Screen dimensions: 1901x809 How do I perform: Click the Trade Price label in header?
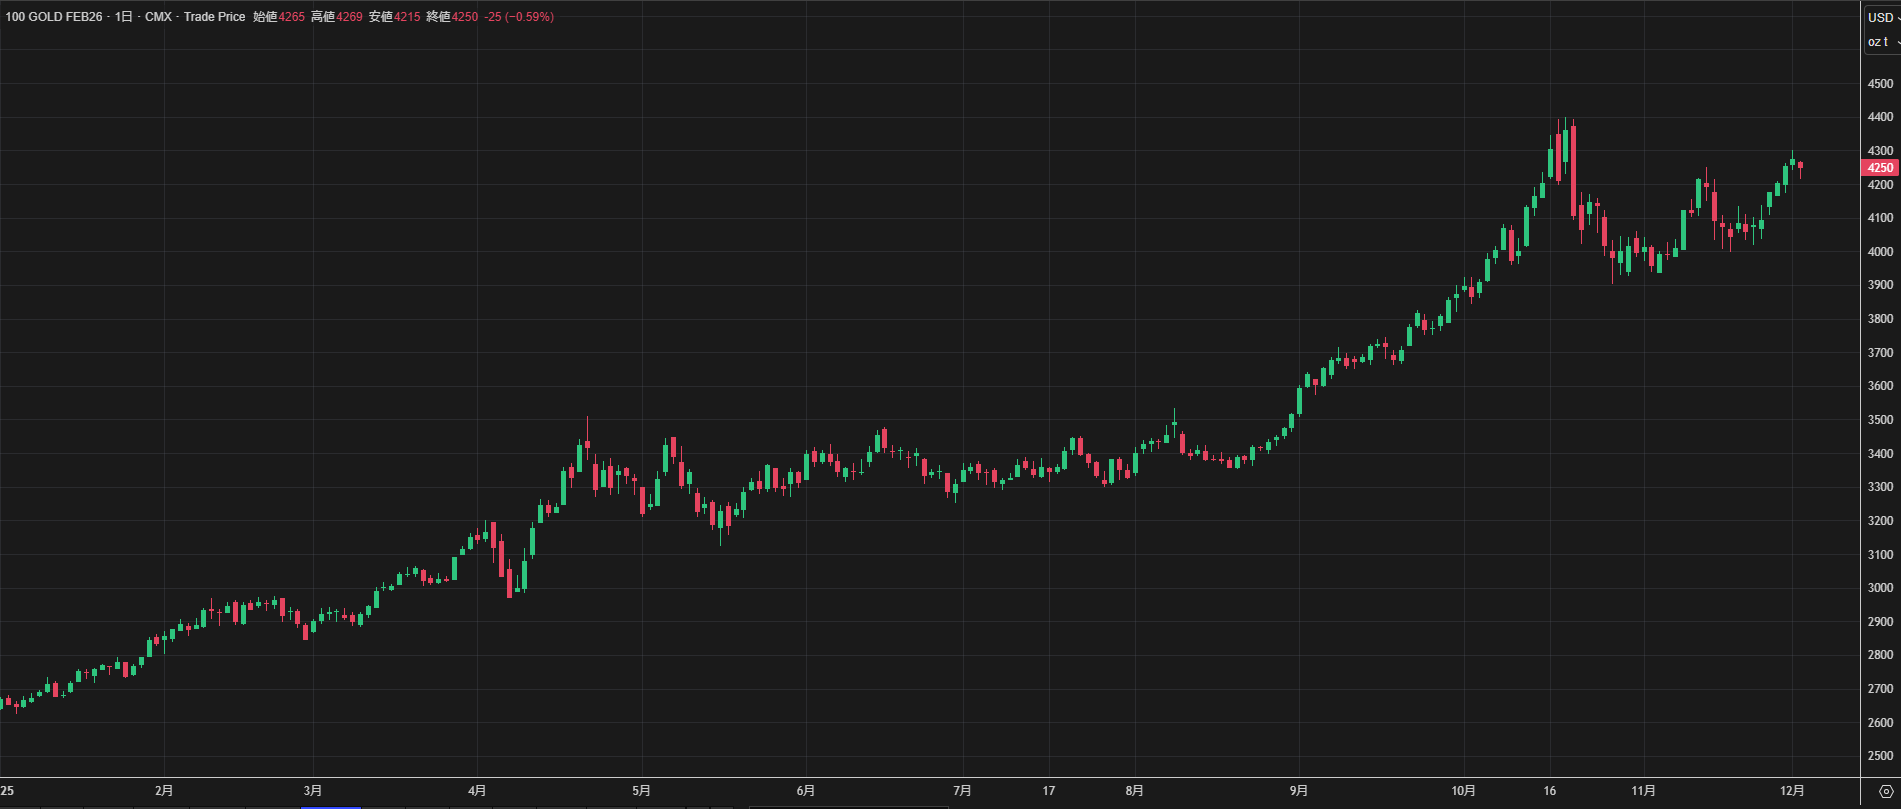pos(214,17)
